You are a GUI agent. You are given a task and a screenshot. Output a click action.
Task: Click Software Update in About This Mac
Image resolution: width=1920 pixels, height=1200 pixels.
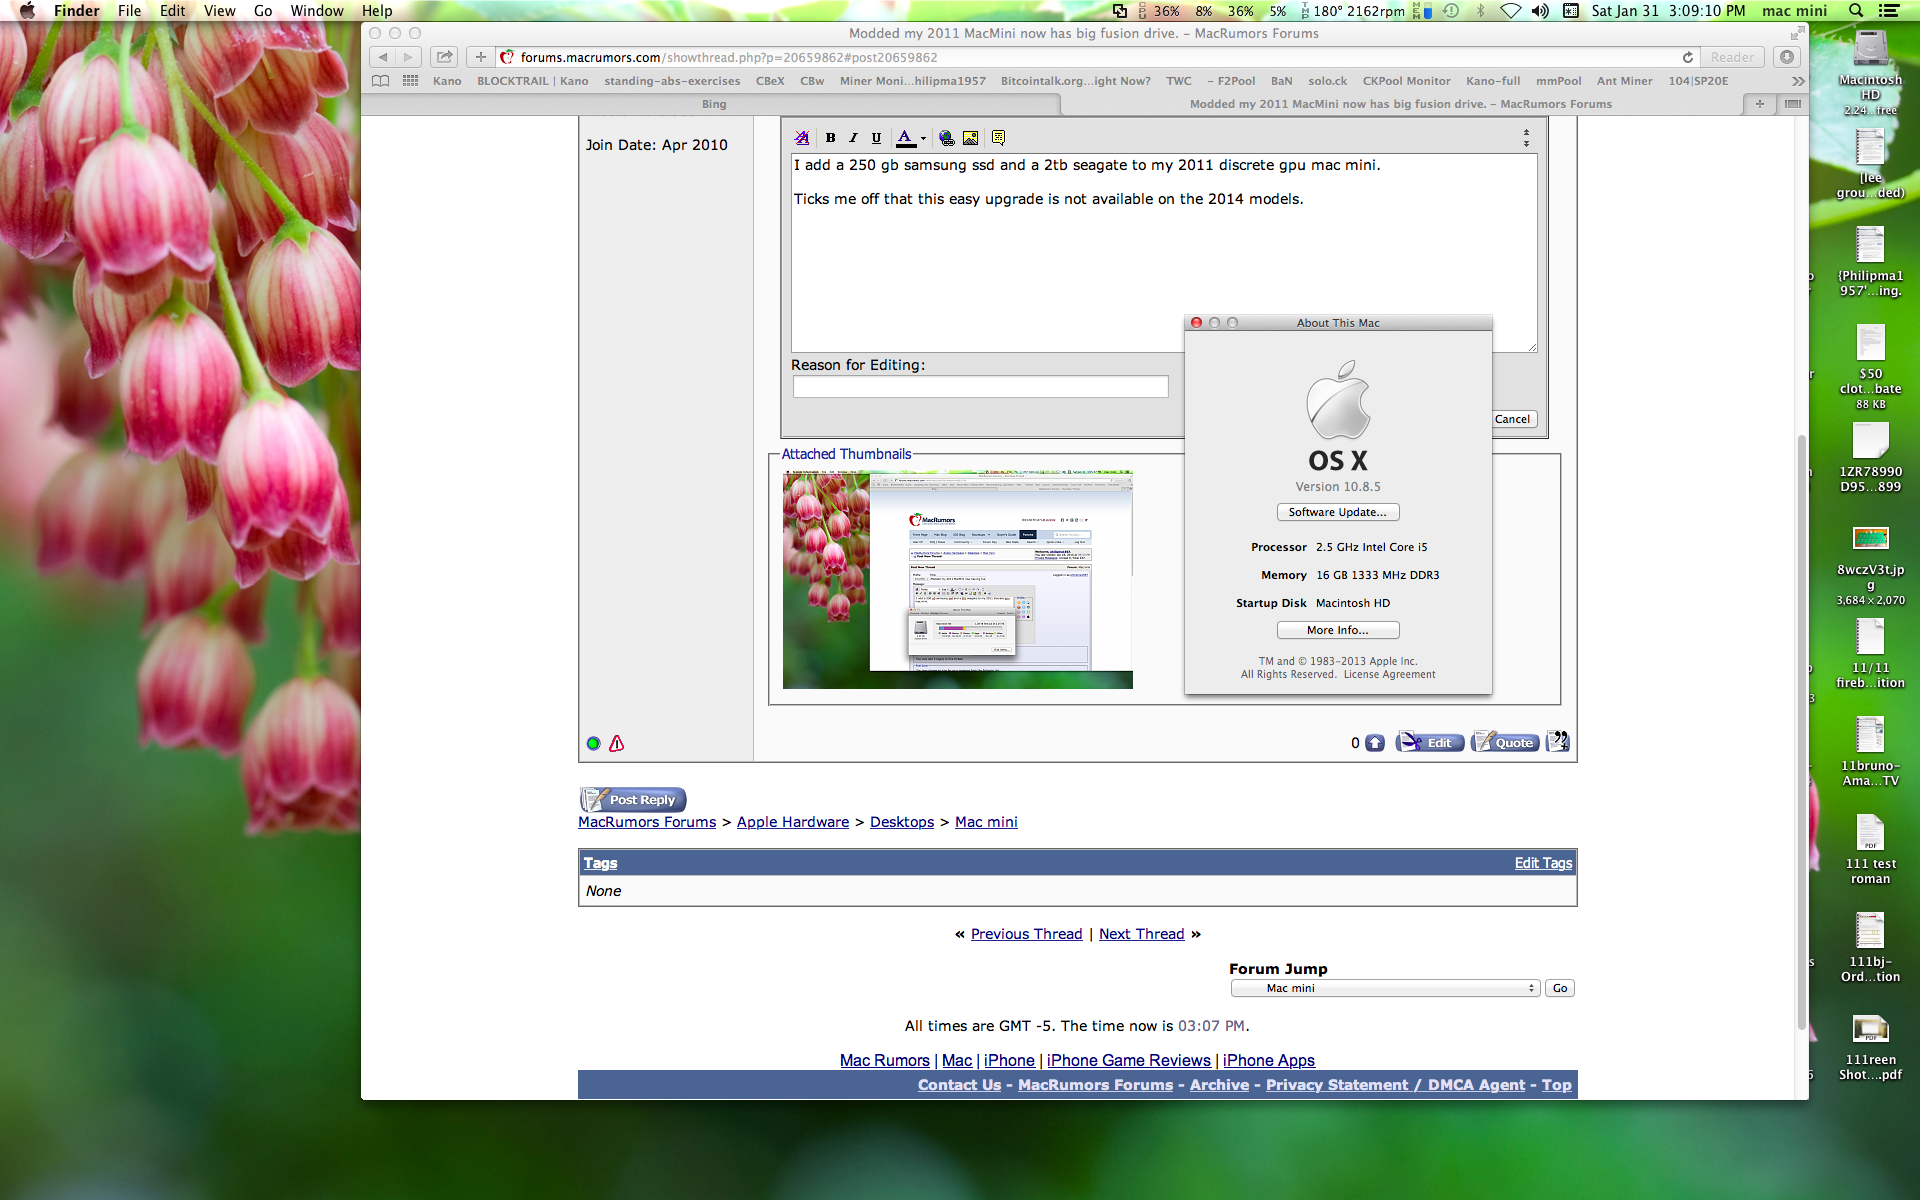point(1338,512)
